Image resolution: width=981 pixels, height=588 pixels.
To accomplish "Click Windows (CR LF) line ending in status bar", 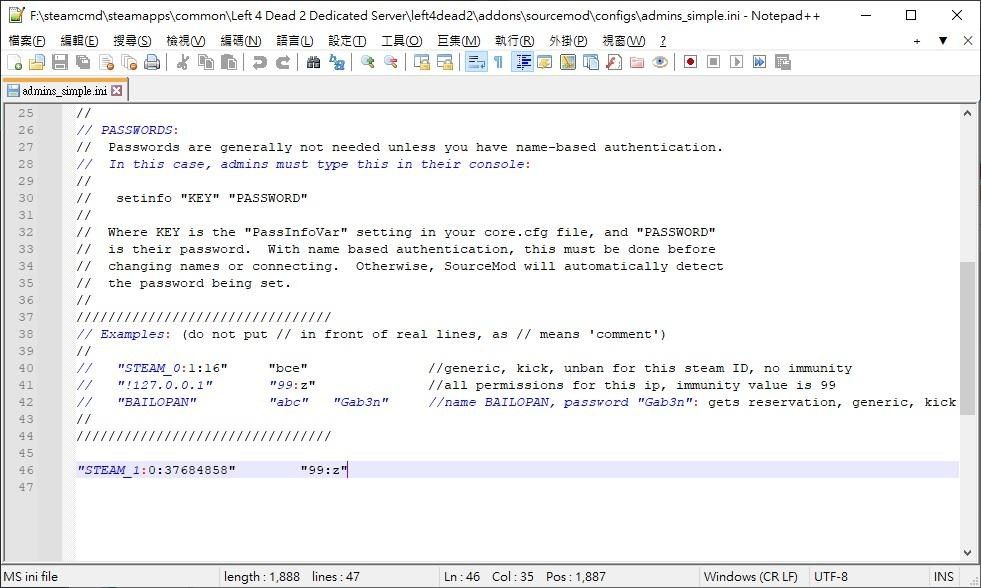I will [x=750, y=577].
